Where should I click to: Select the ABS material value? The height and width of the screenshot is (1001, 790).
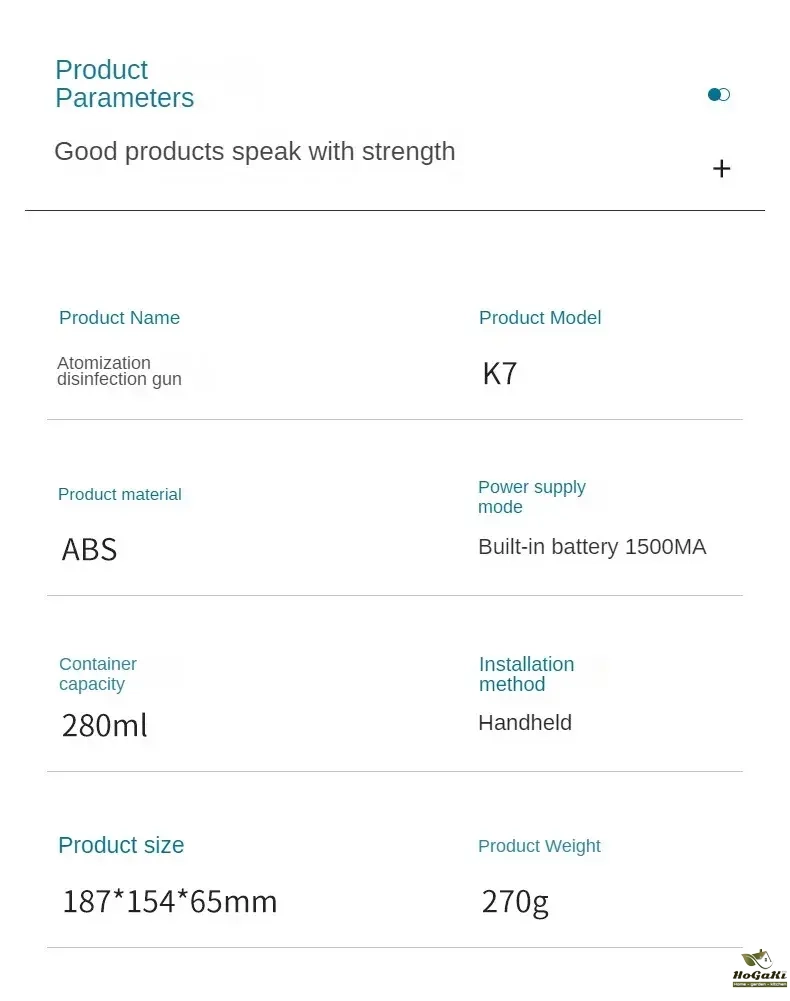pyautogui.click(x=89, y=549)
